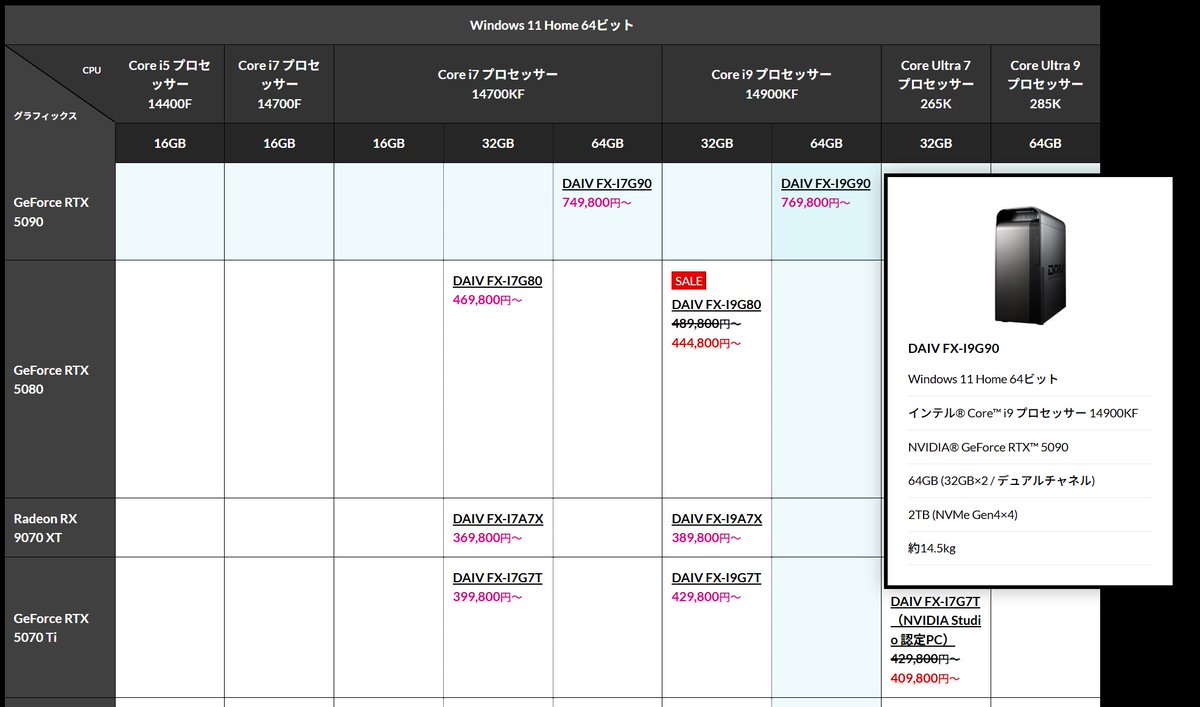Click the Core Ultra 9 285K column header

click(x=1045, y=84)
